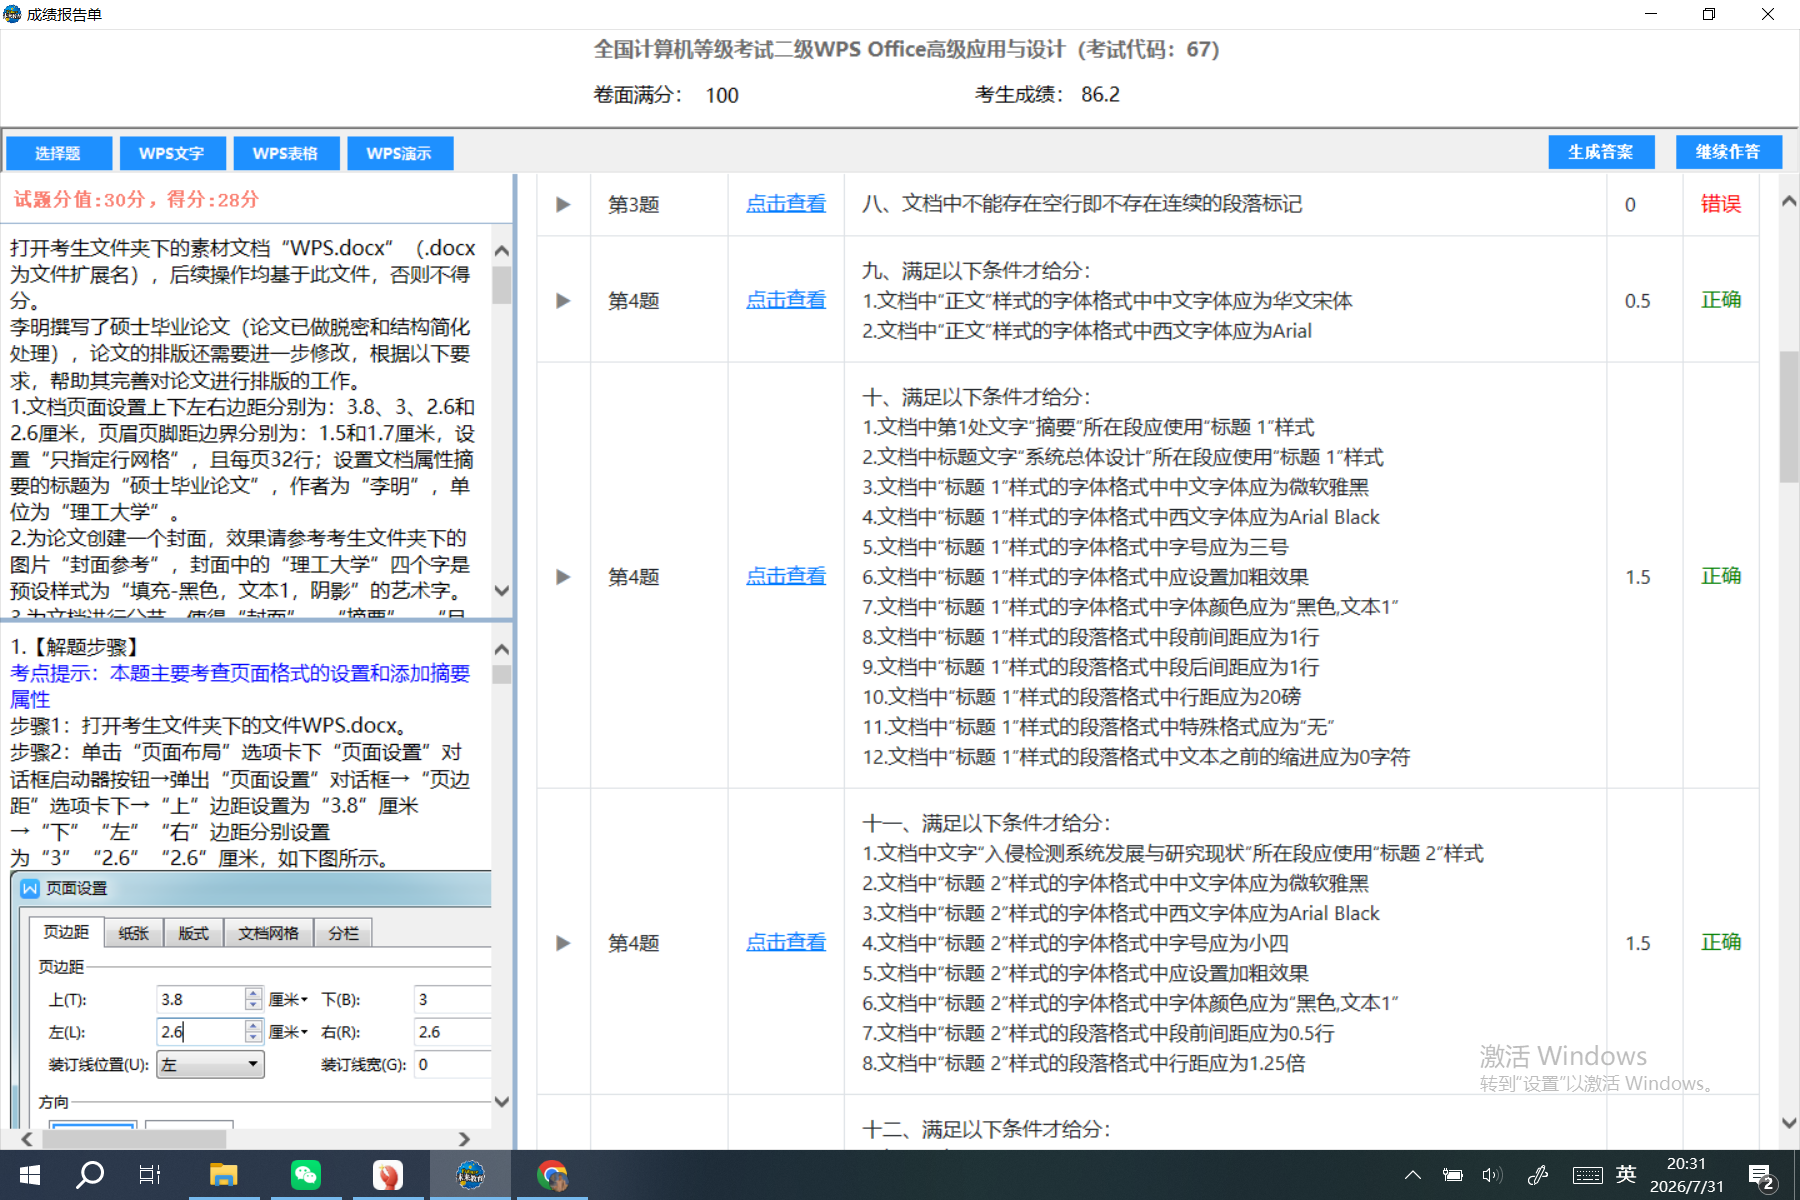The height and width of the screenshot is (1200, 1800).
Task: Click the 左(L) margin spinner arrows
Action: (x=254, y=1032)
